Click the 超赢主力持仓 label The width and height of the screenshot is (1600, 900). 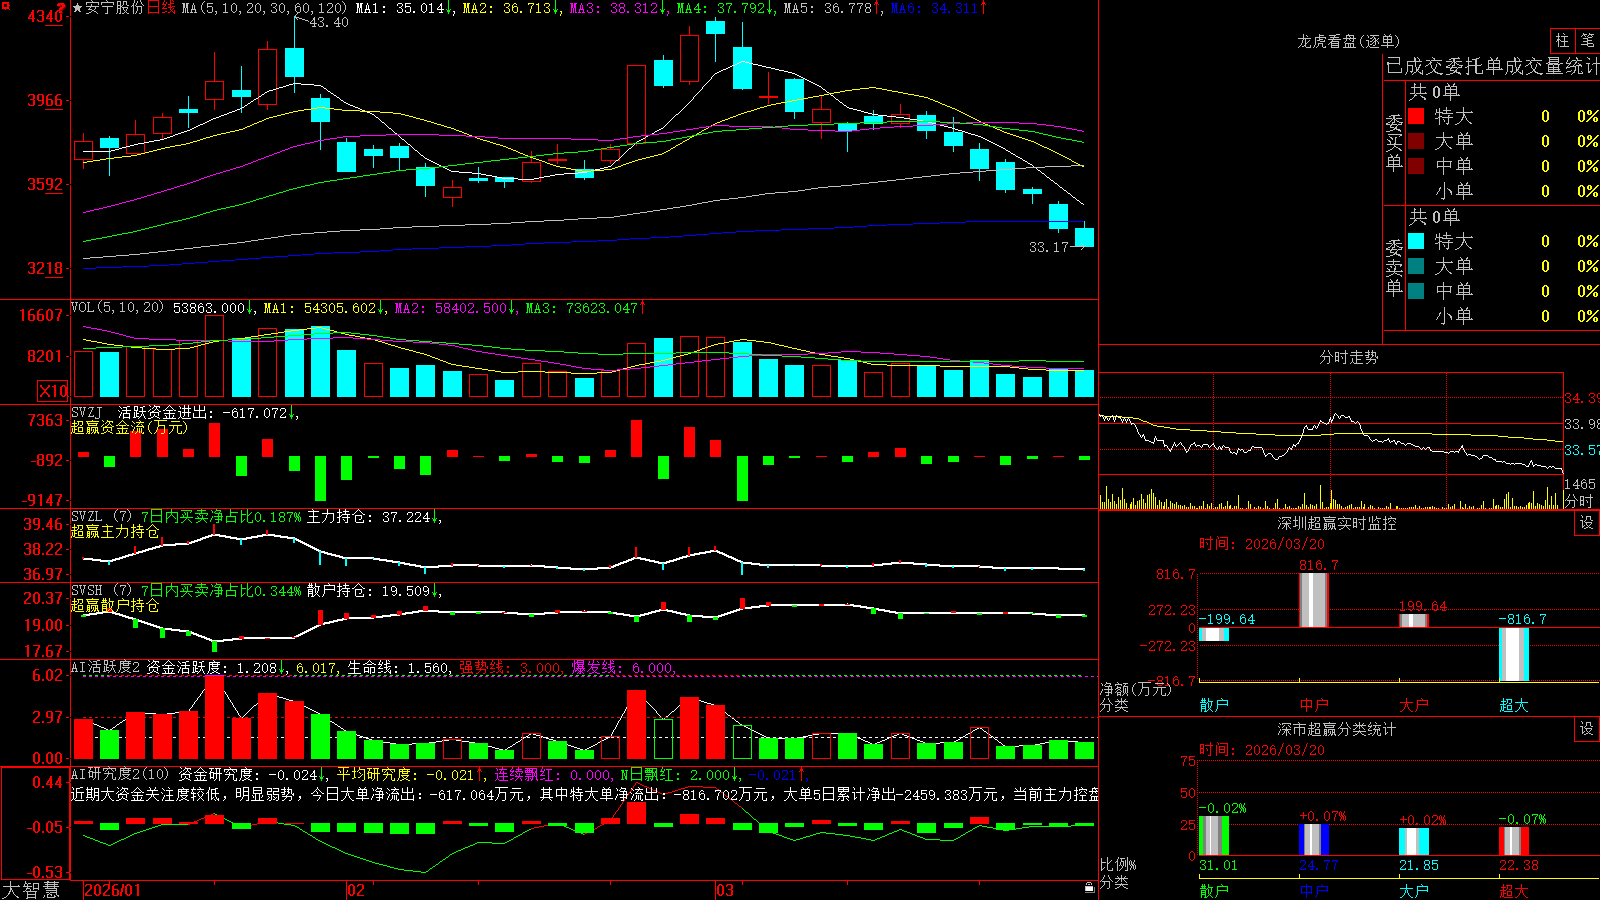pos(115,532)
